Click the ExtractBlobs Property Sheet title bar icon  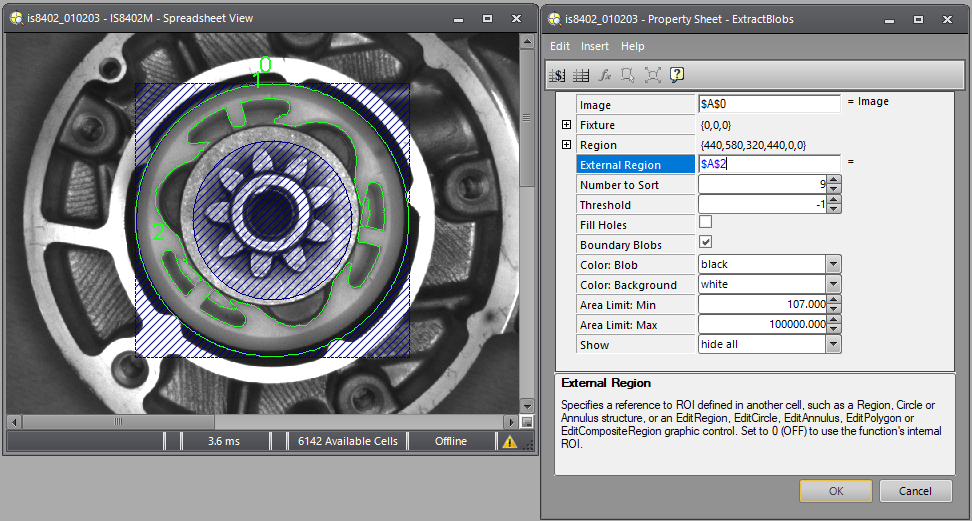point(554,18)
